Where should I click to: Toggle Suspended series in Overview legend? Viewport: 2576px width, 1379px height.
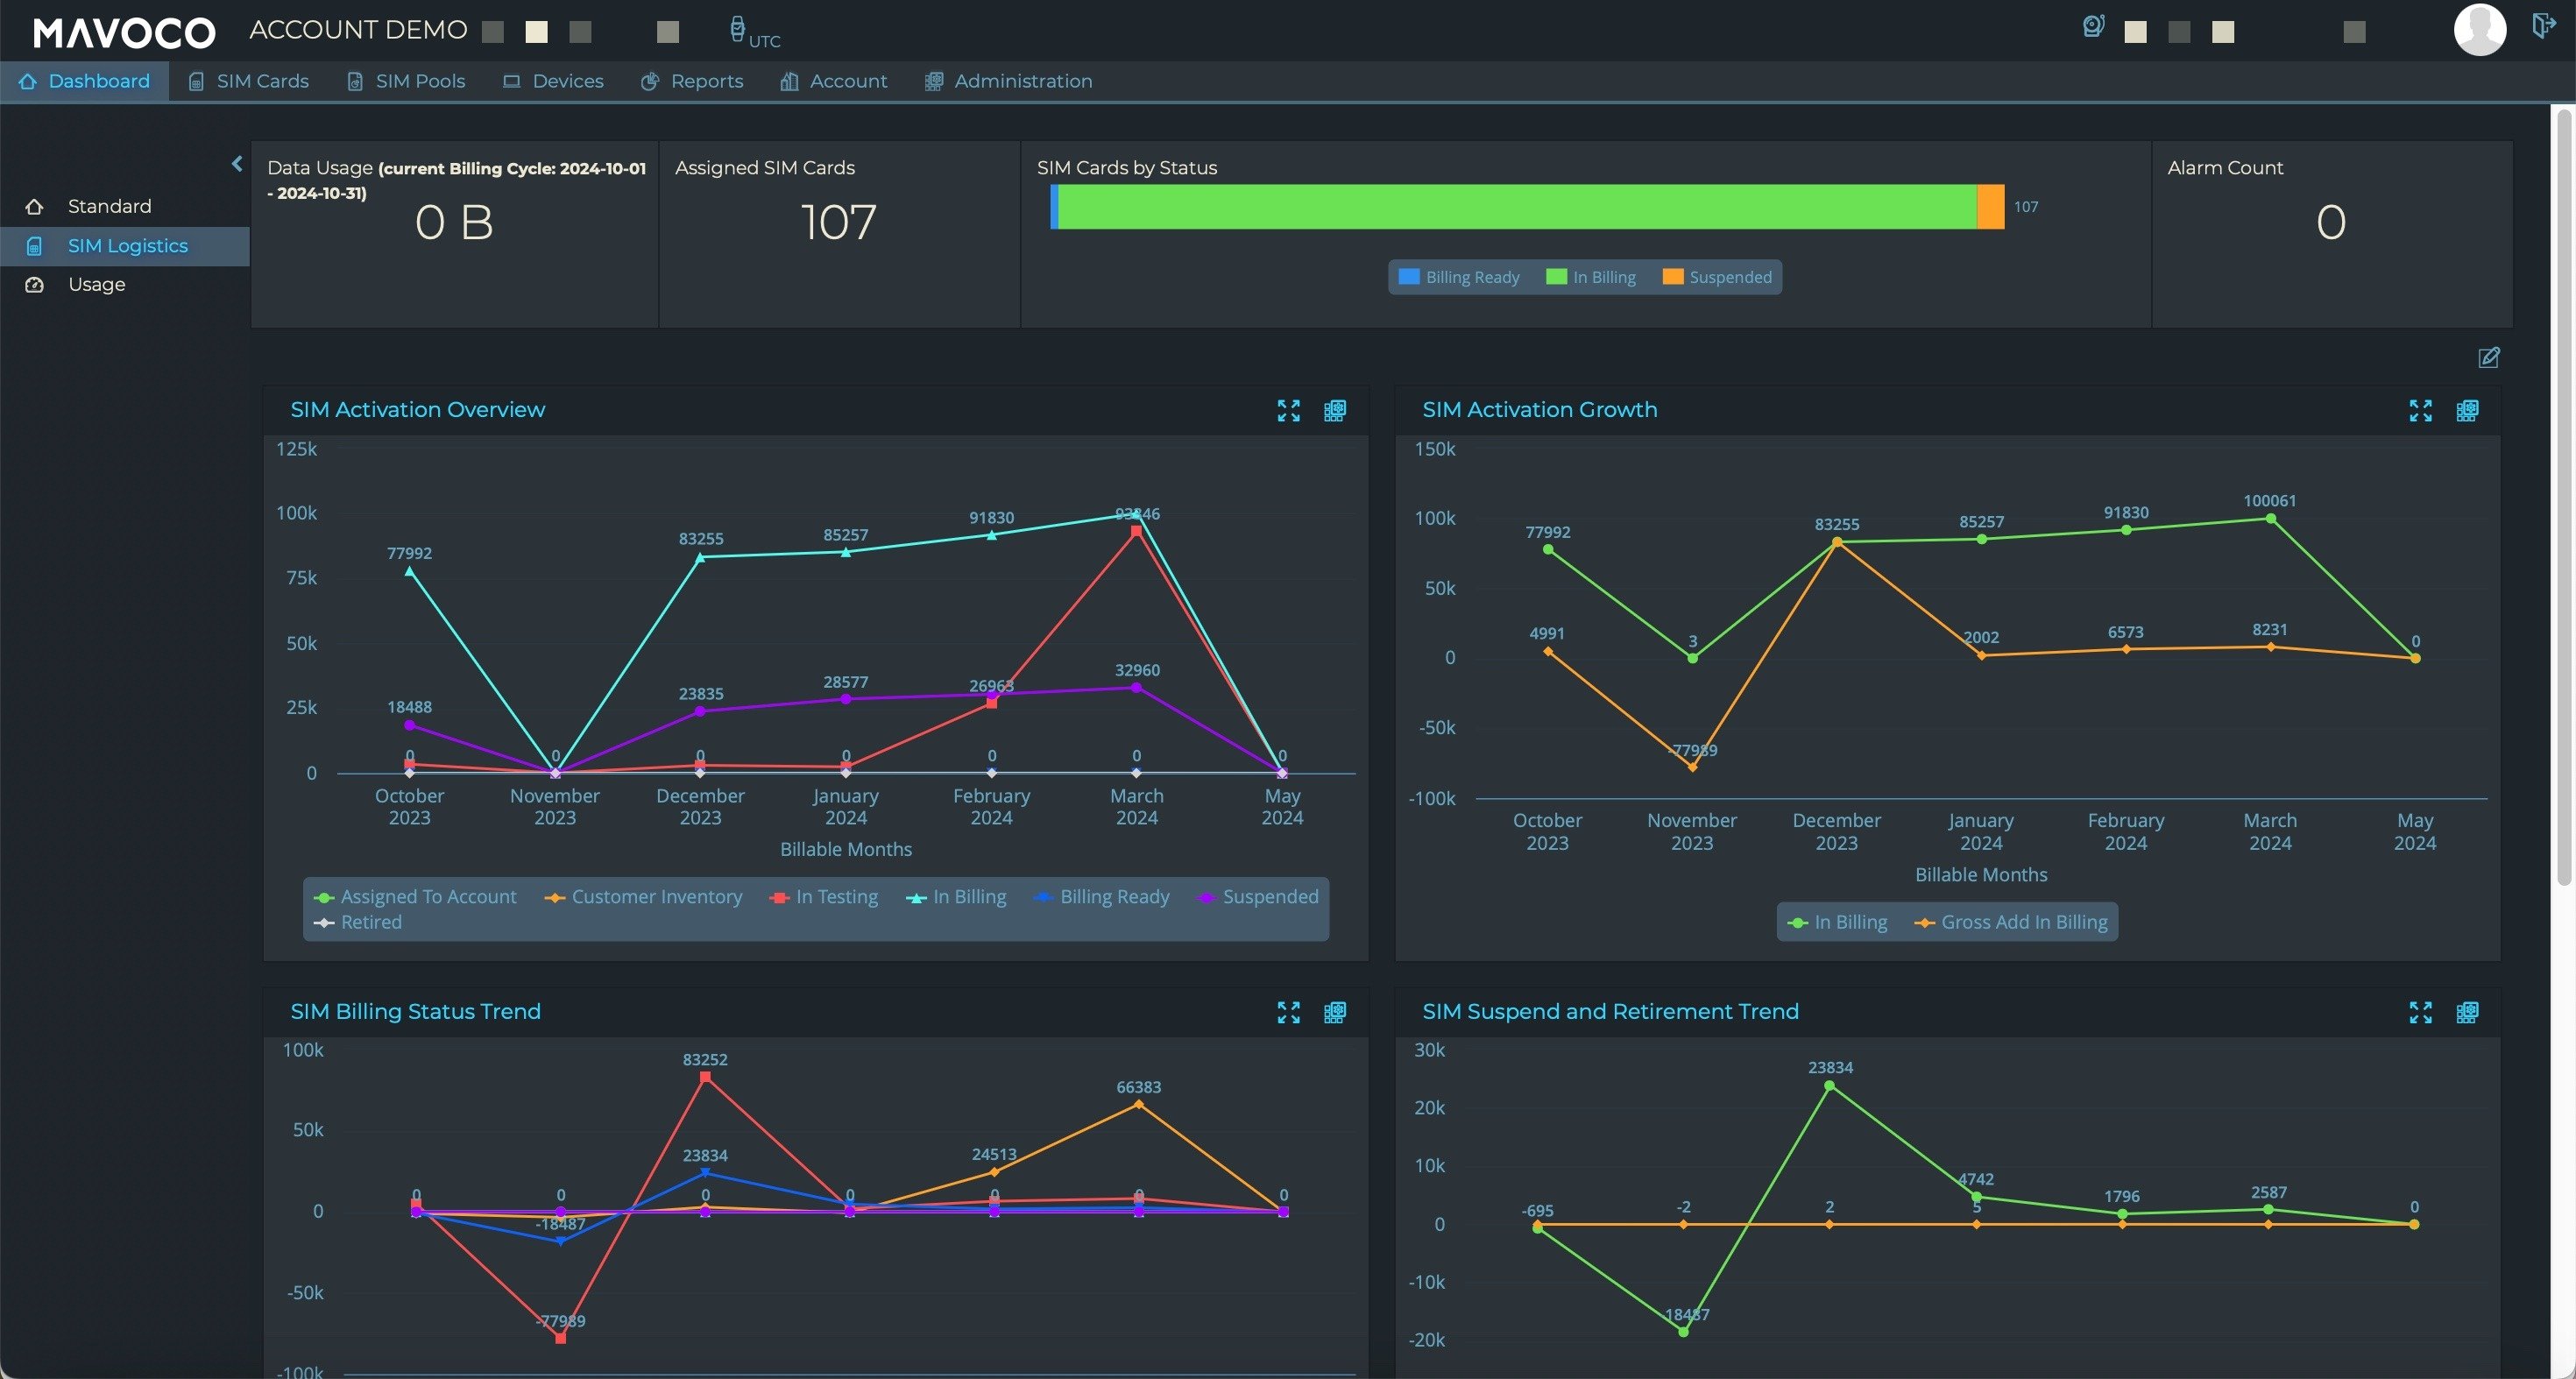coord(1258,897)
